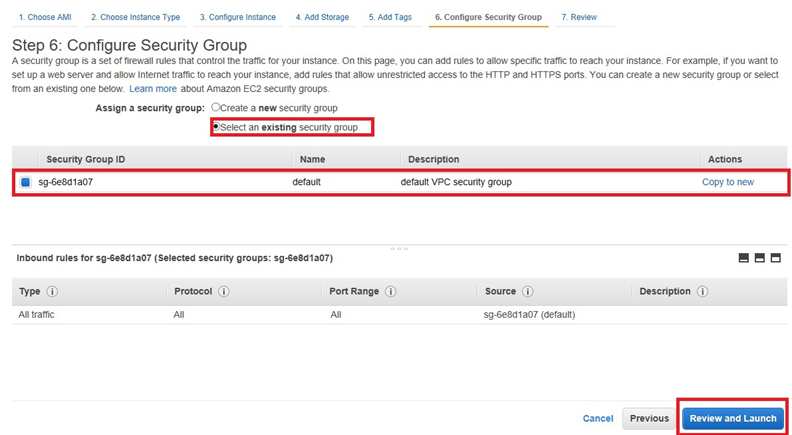Toggle the checkbox for sg-6e8d1a07
The height and width of the screenshot is (435, 792).
(x=26, y=183)
